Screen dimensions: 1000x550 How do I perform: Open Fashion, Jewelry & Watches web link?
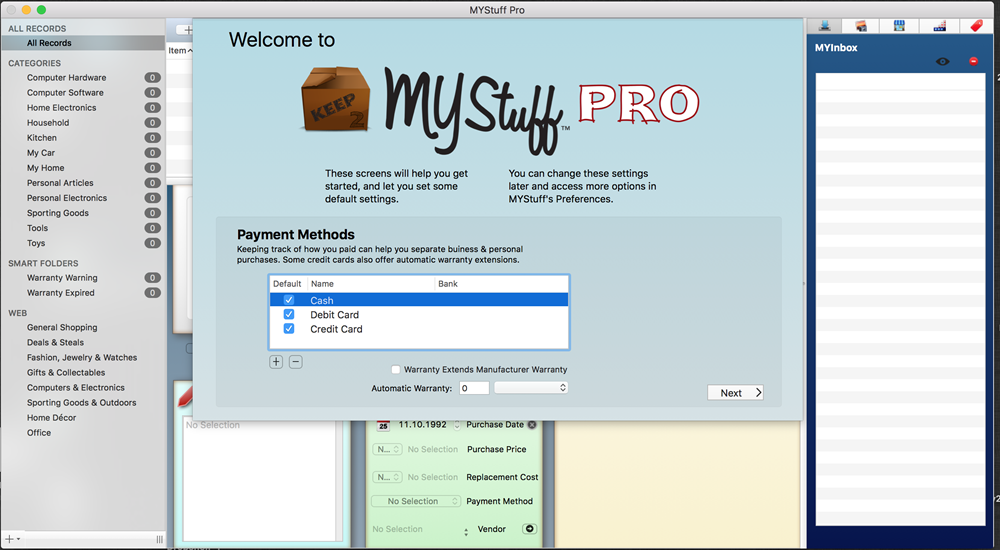pyautogui.click(x=83, y=357)
